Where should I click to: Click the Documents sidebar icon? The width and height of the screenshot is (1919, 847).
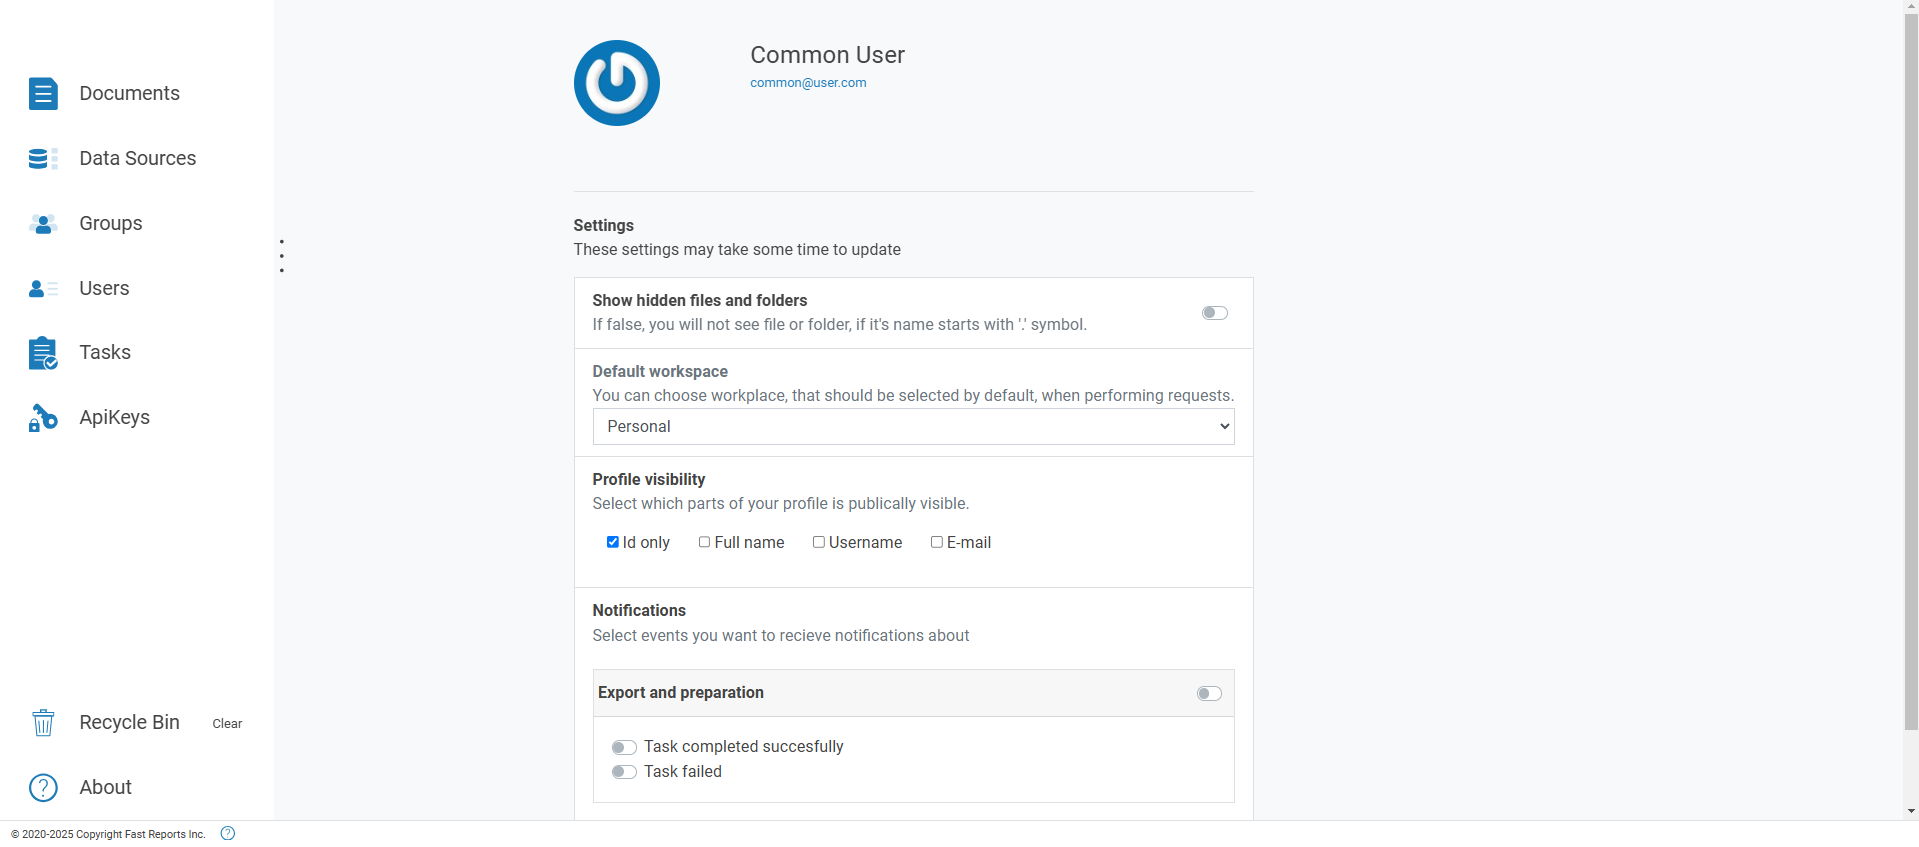43,93
